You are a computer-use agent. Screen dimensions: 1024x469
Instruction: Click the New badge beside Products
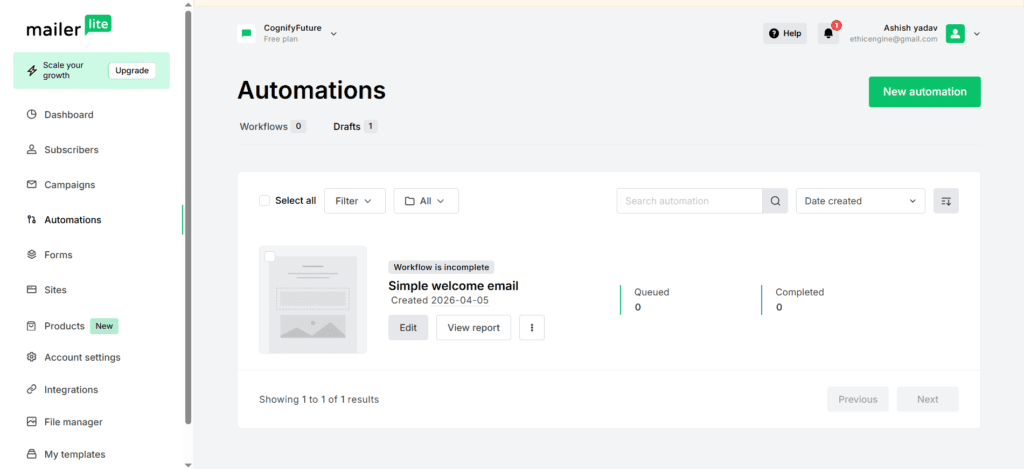click(104, 326)
